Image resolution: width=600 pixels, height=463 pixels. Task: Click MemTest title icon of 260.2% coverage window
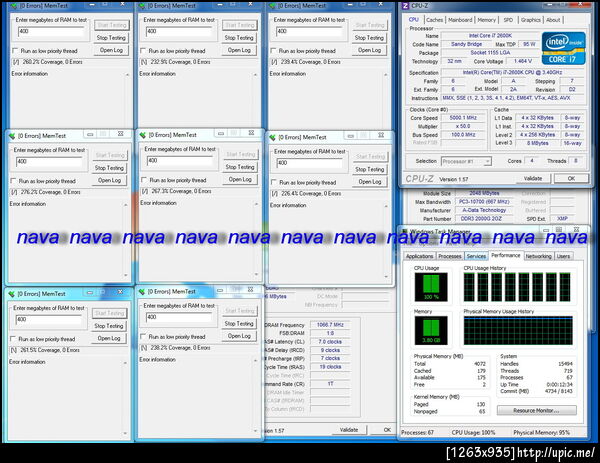coord(13,6)
